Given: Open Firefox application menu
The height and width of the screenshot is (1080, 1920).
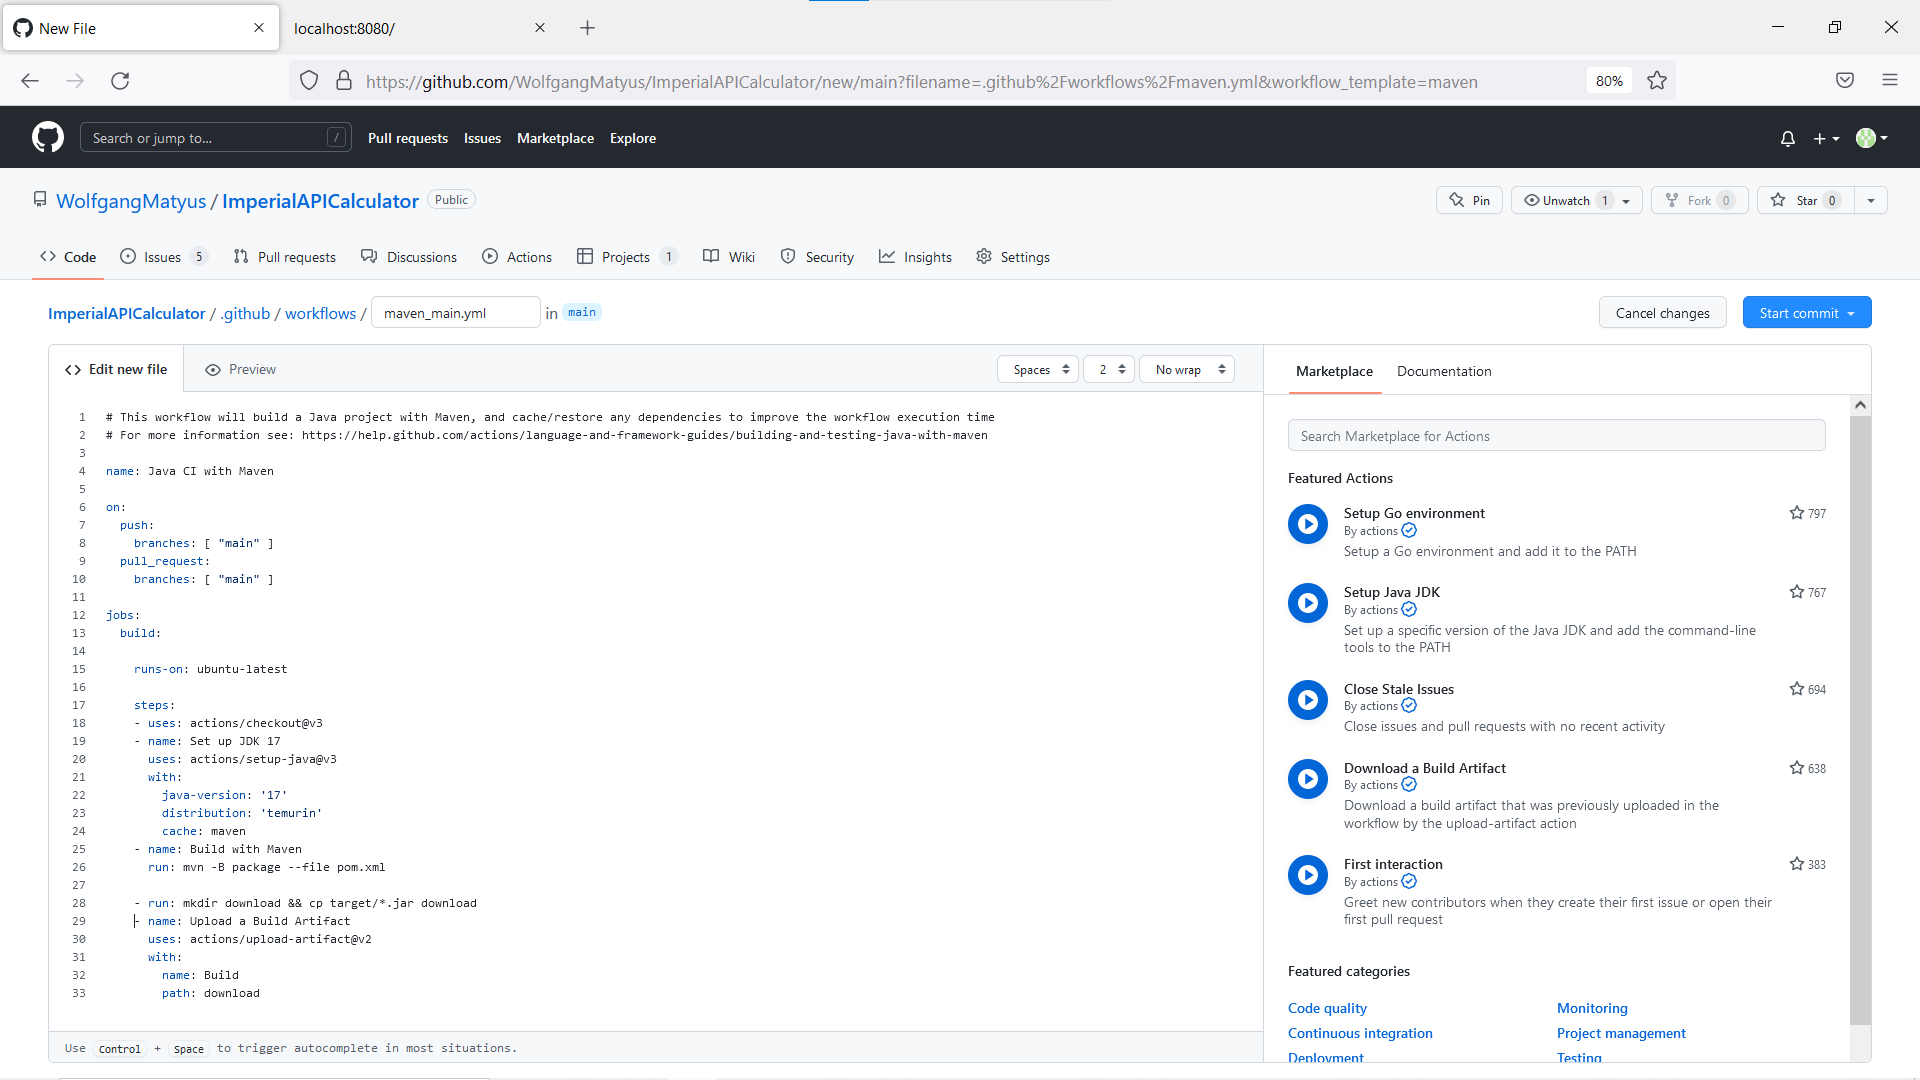Looking at the screenshot, I should pyautogui.click(x=1889, y=81).
